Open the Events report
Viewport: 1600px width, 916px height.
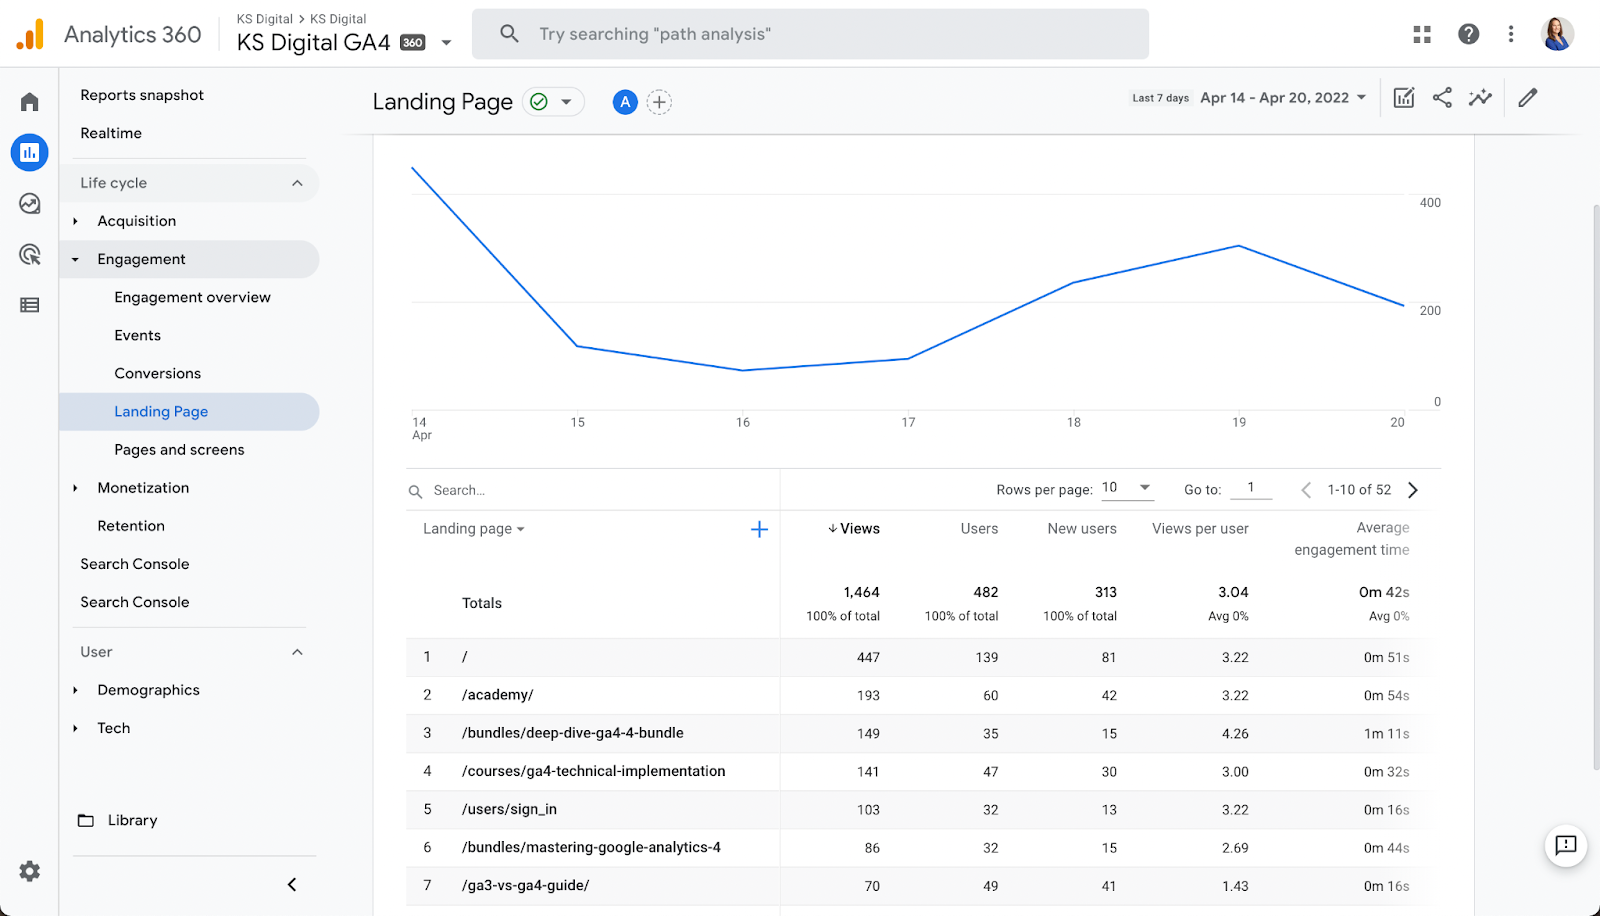pyautogui.click(x=137, y=335)
